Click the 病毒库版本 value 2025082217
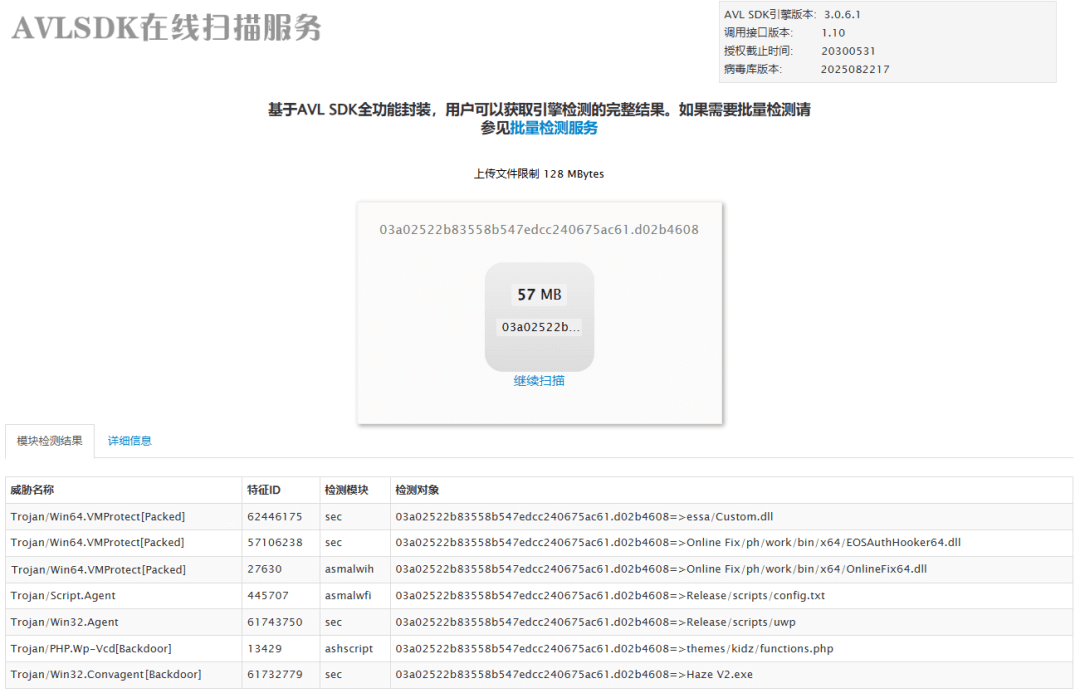 coord(855,70)
